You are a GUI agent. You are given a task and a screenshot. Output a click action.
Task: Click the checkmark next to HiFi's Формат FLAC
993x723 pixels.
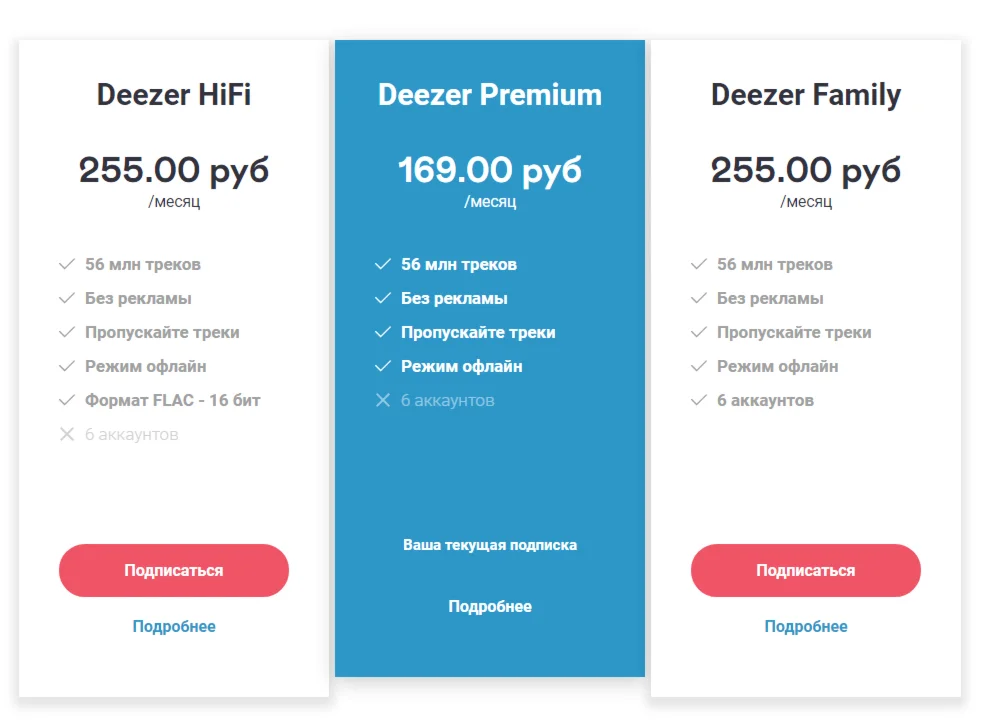[67, 401]
